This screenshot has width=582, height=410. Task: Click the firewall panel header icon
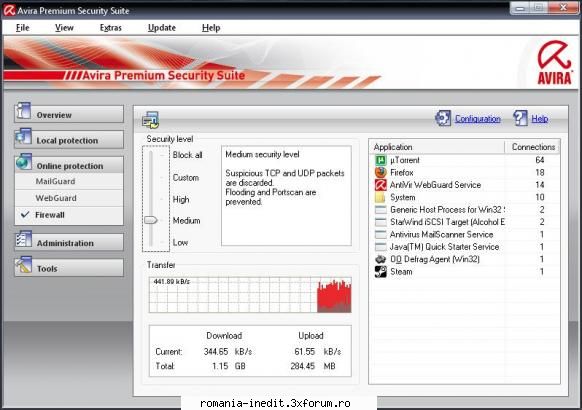(x=150, y=120)
